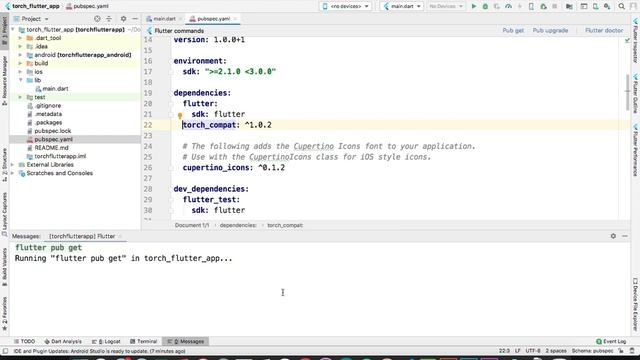Open the TODO tool window tab
The height and width of the screenshot is (360, 640).
tap(24, 341)
